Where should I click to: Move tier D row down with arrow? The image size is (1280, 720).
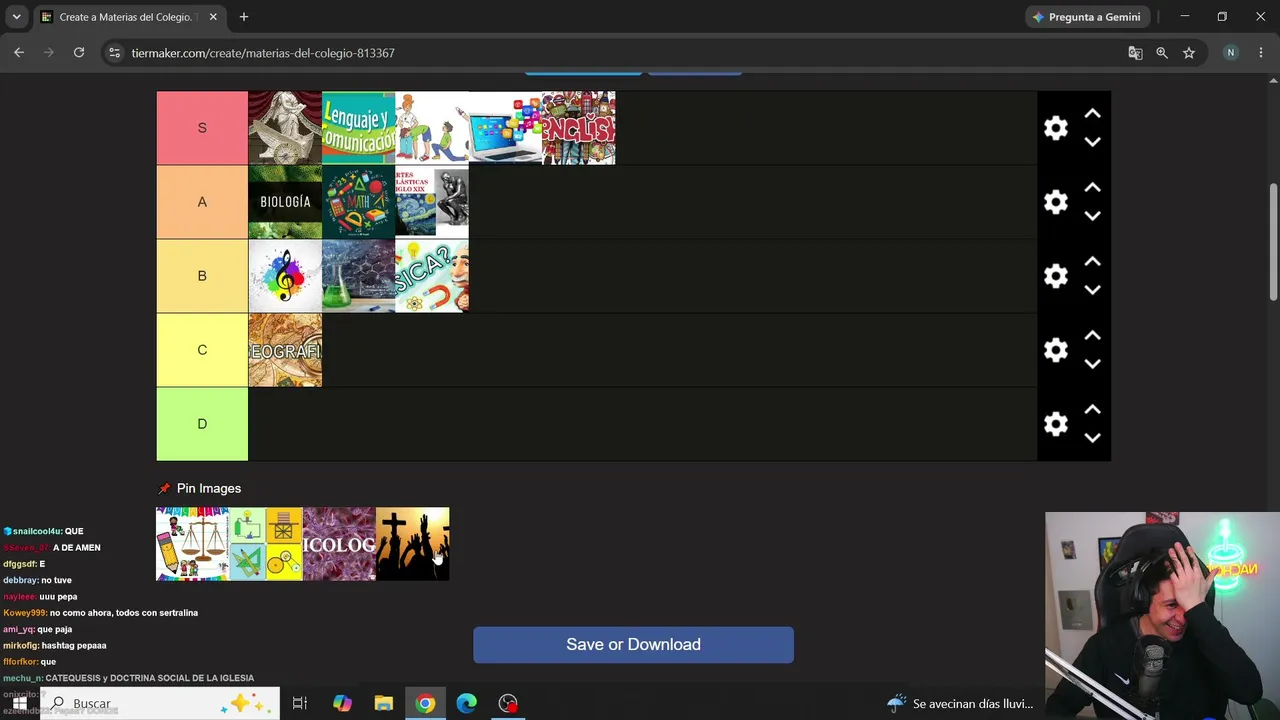coord(1093,438)
